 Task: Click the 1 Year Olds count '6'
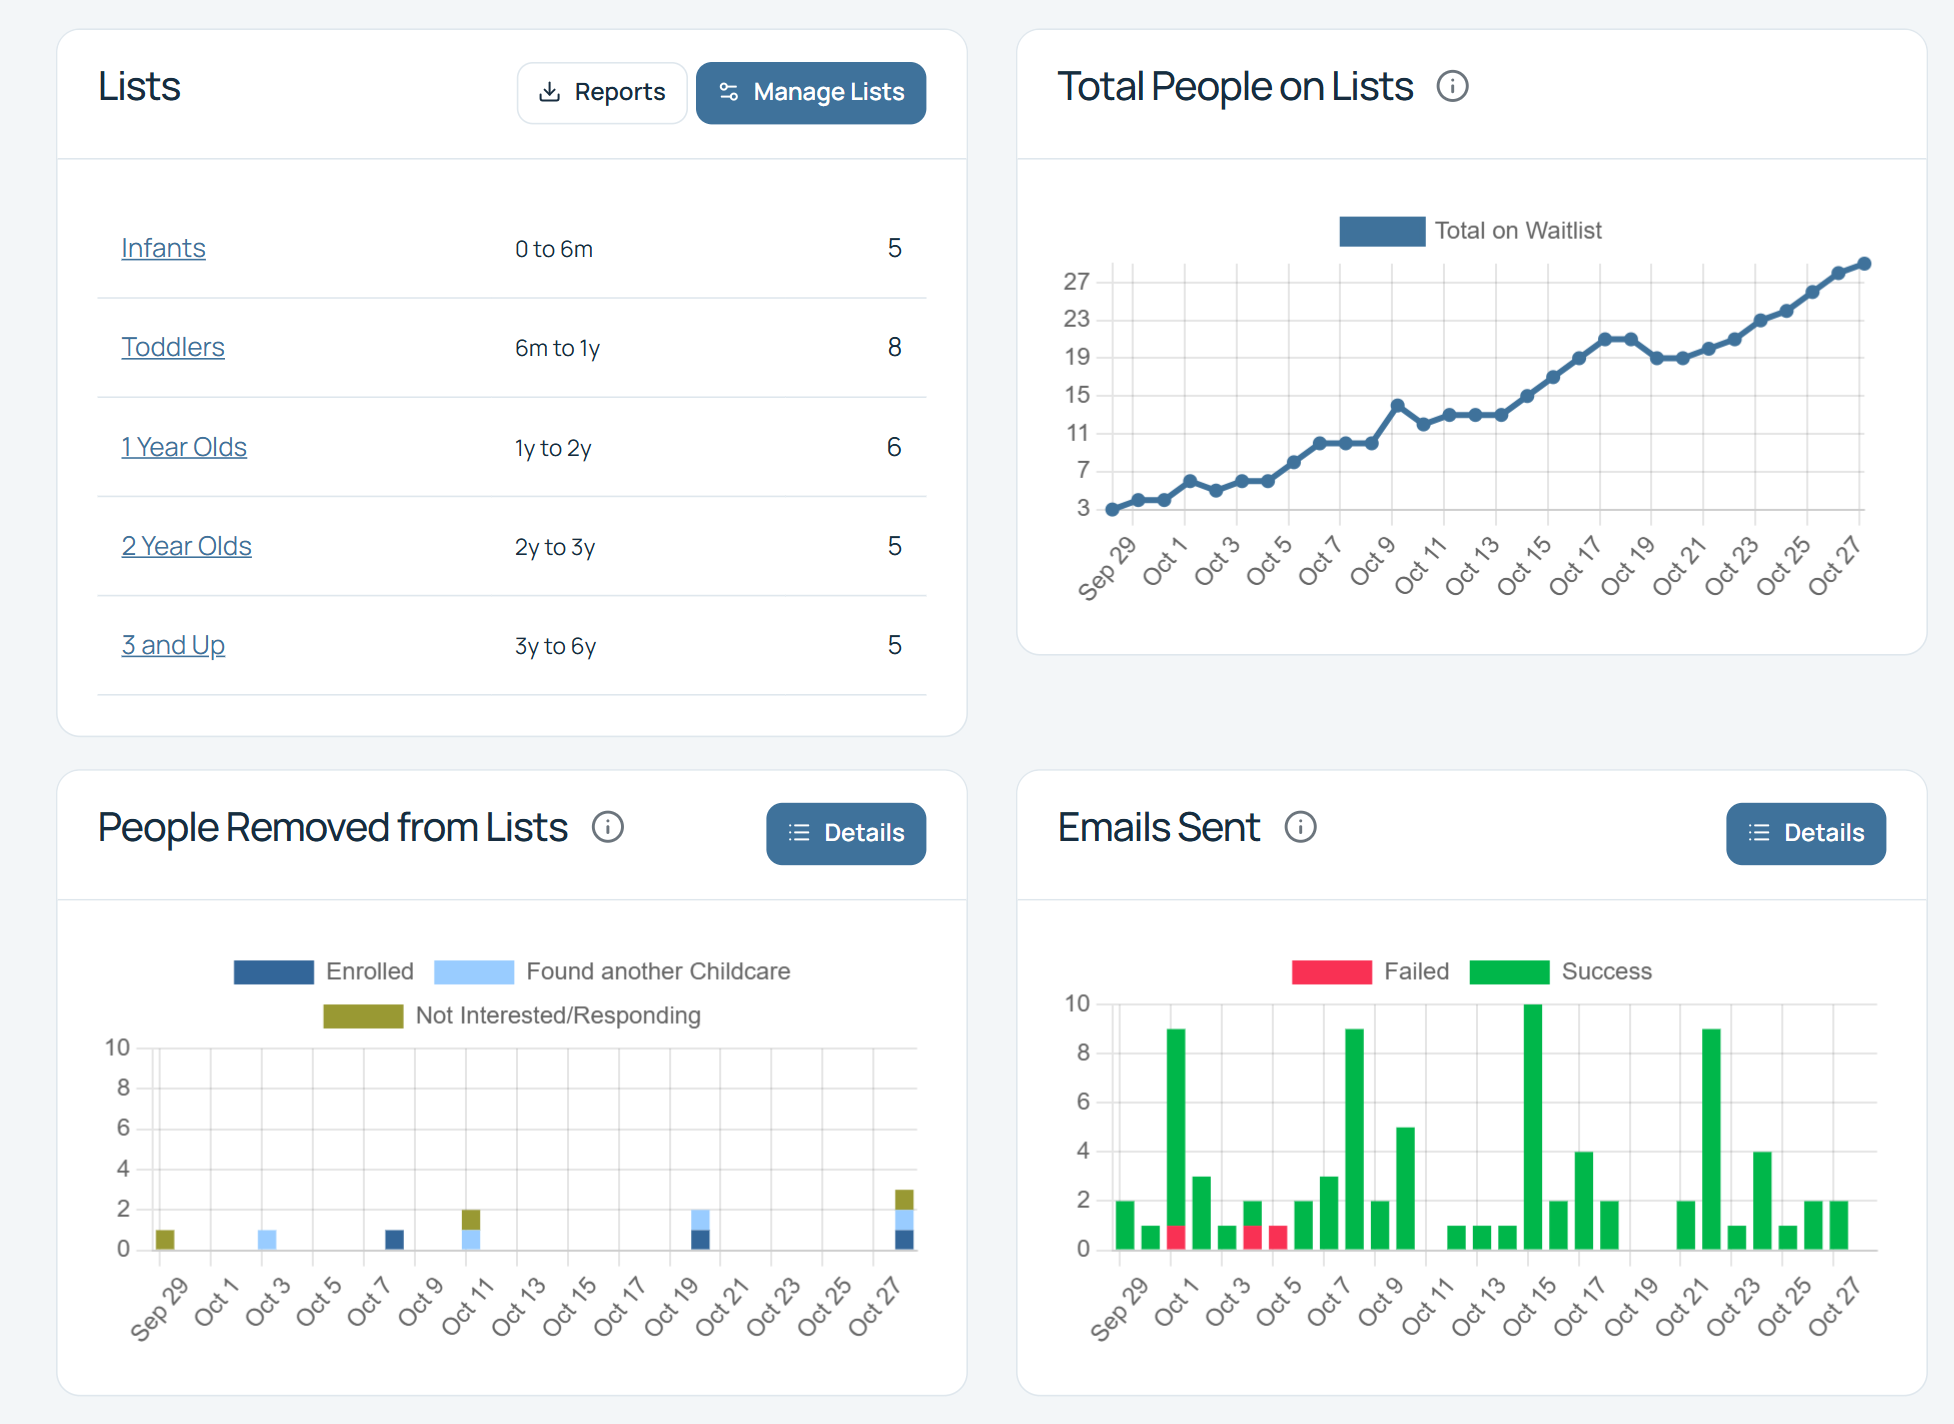894,447
